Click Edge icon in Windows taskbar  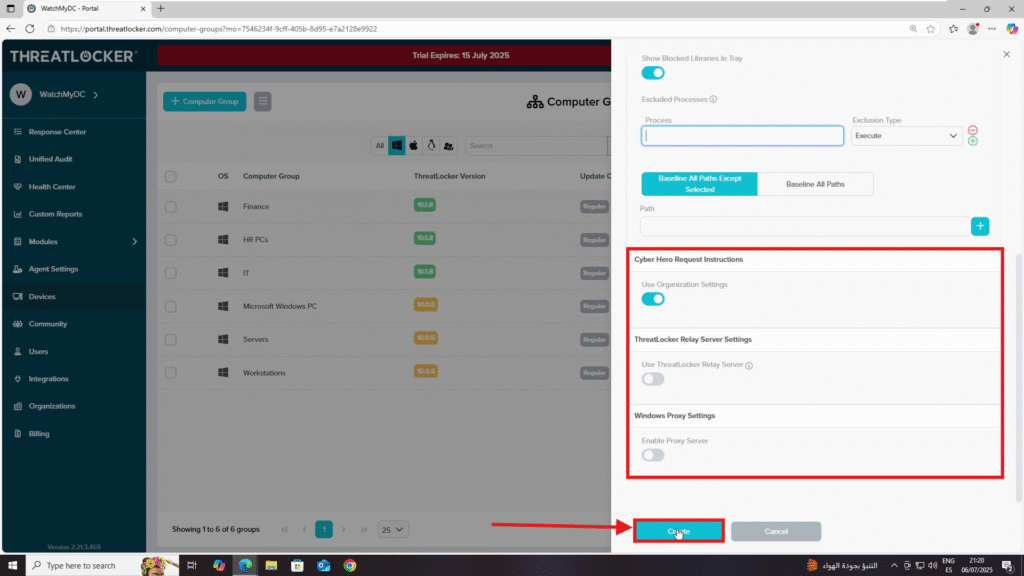click(245, 566)
